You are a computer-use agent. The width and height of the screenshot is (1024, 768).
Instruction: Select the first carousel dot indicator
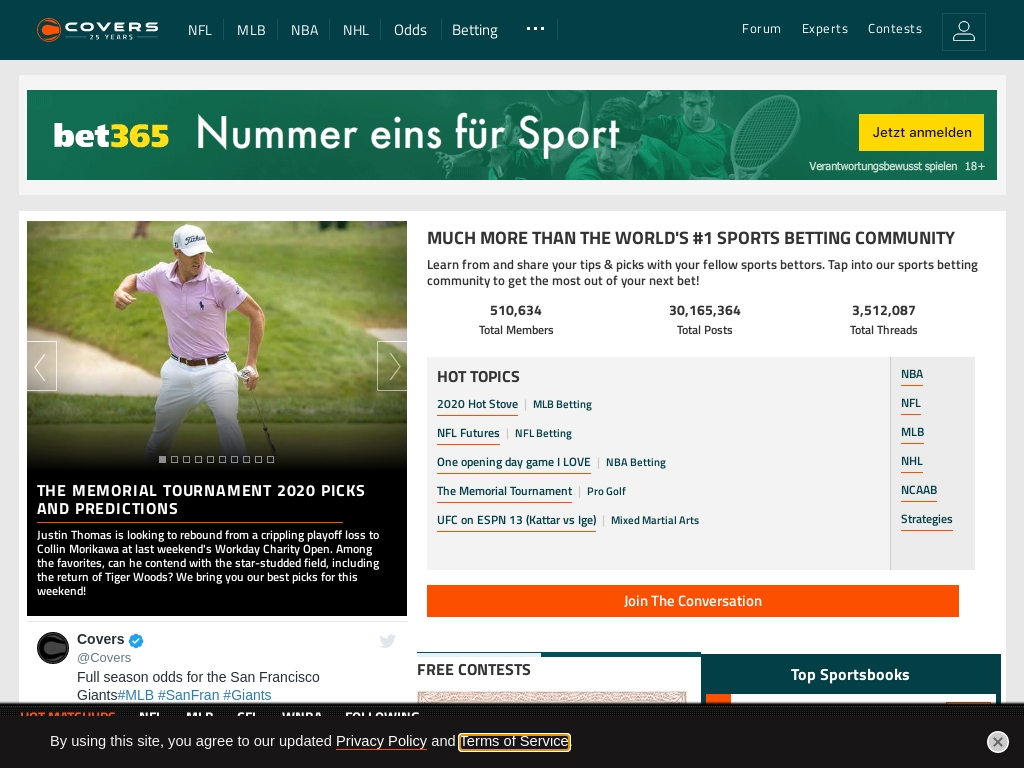click(x=163, y=459)
